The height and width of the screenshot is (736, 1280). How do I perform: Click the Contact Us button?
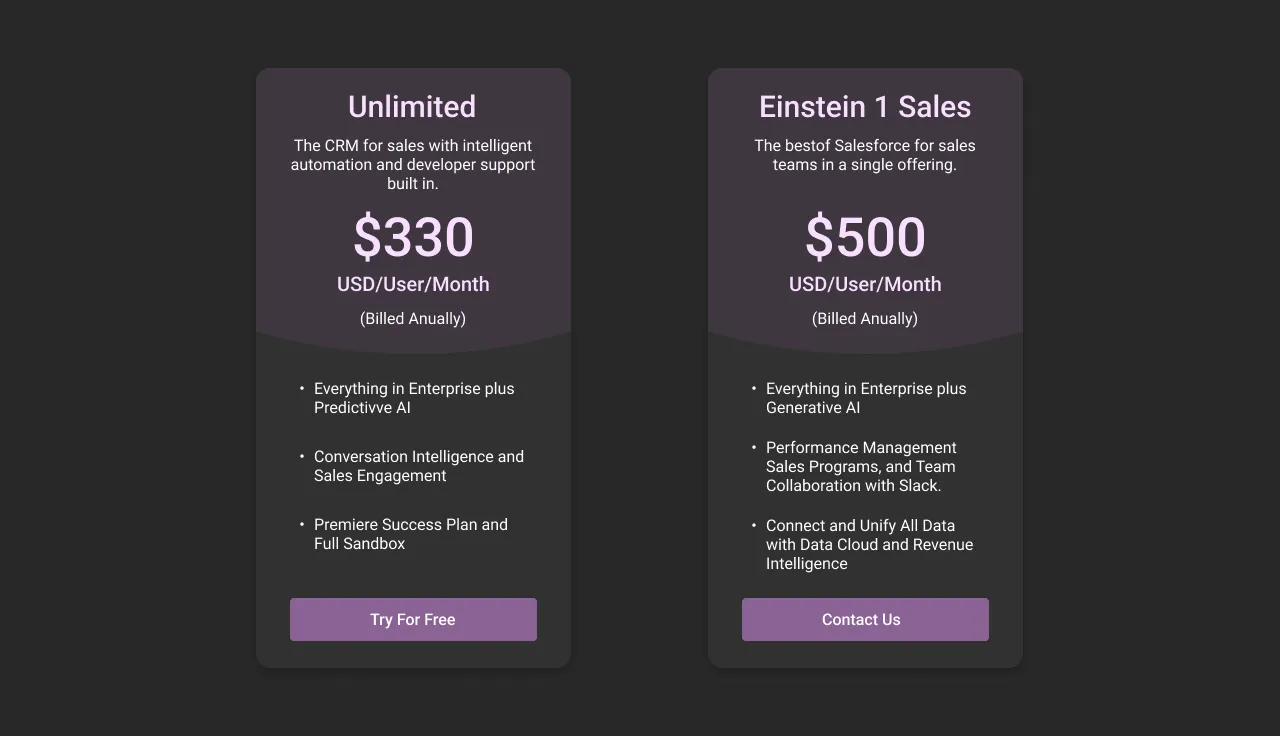click(x=864, y=619)
